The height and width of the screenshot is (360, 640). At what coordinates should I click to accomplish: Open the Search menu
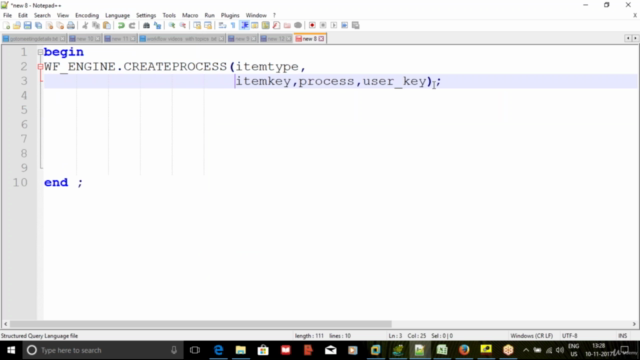pos(42,15)
